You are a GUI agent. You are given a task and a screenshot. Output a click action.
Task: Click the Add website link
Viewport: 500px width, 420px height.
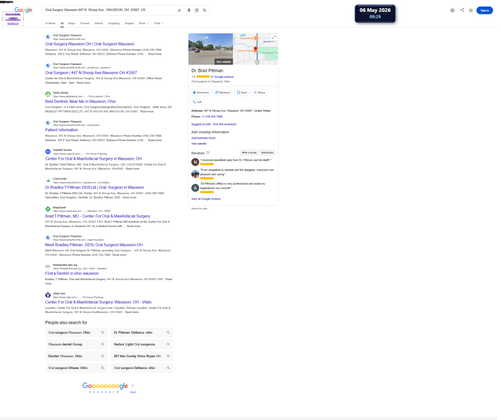(x=199, y=144)
